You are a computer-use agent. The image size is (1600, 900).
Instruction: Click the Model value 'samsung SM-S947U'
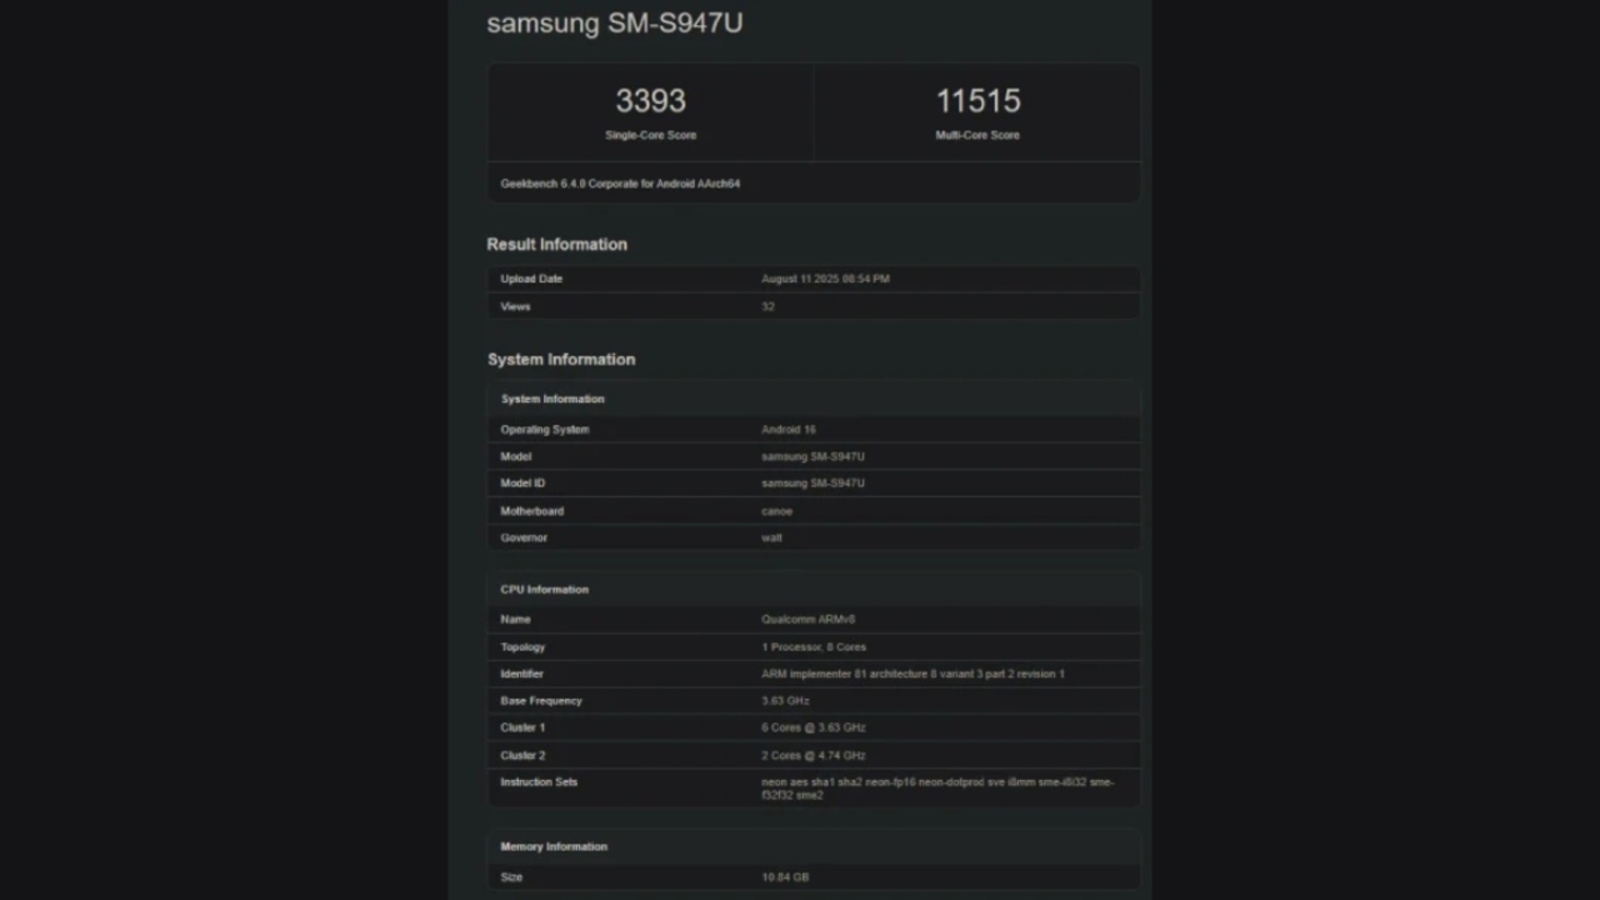click(x=813, y=457)
